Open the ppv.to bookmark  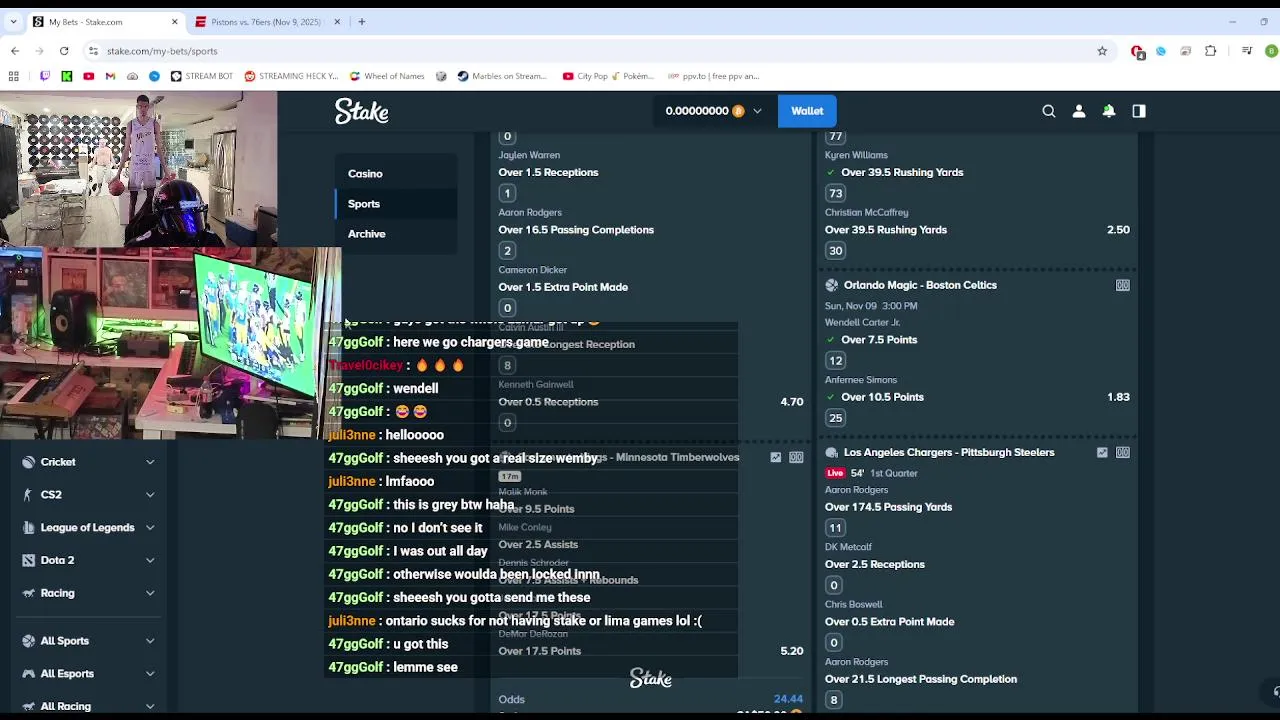[714, 76]
